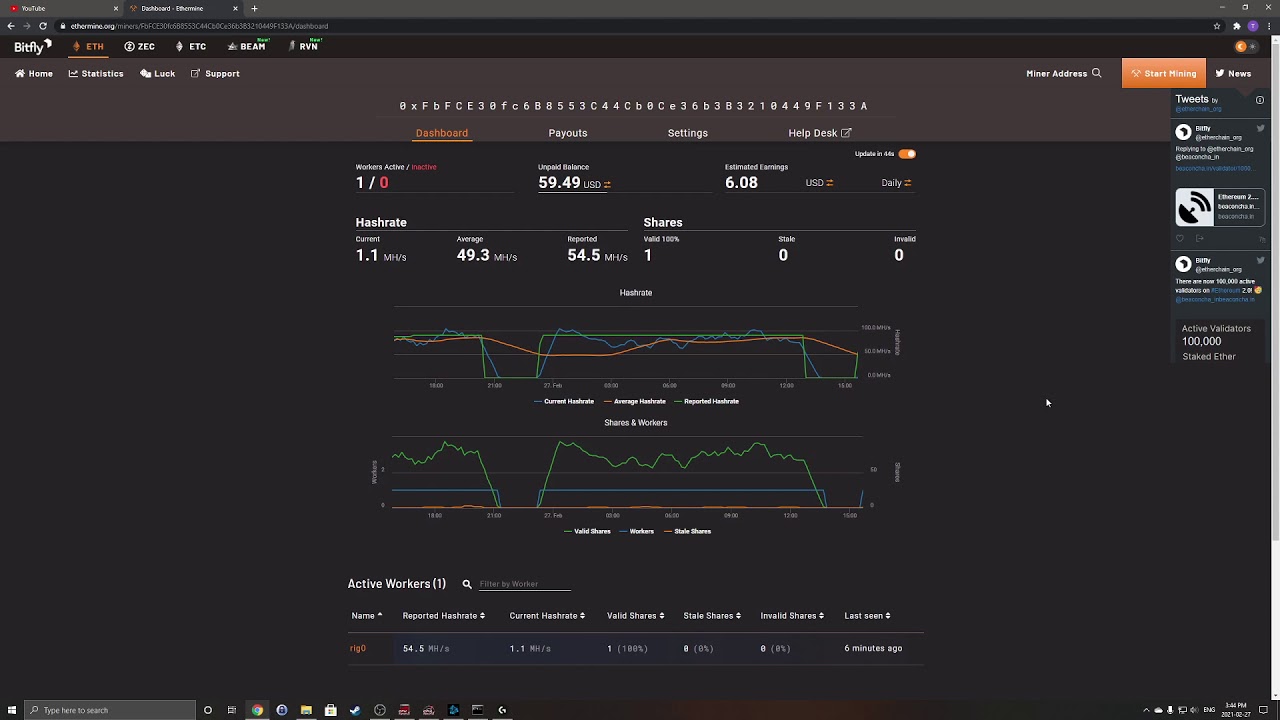Toggle Reported Hashrate chart legend
1280x720 pixels.
pos(706,401)
